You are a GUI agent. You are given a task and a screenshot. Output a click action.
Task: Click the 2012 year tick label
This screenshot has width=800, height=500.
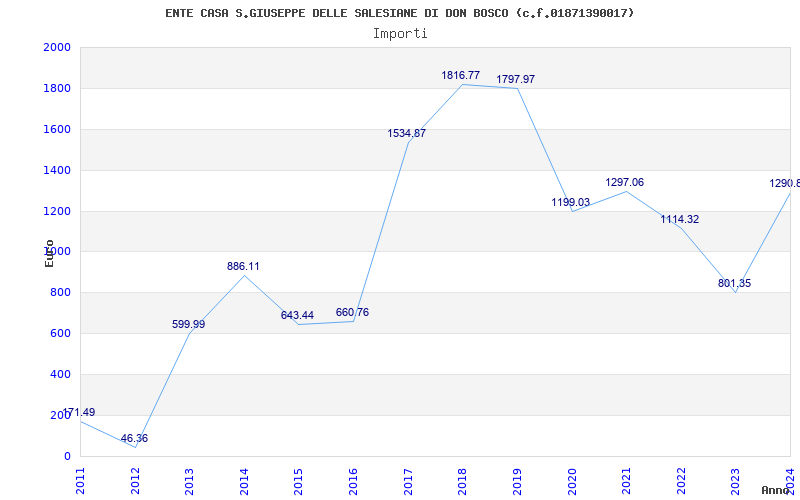click(x=135, y=481)
